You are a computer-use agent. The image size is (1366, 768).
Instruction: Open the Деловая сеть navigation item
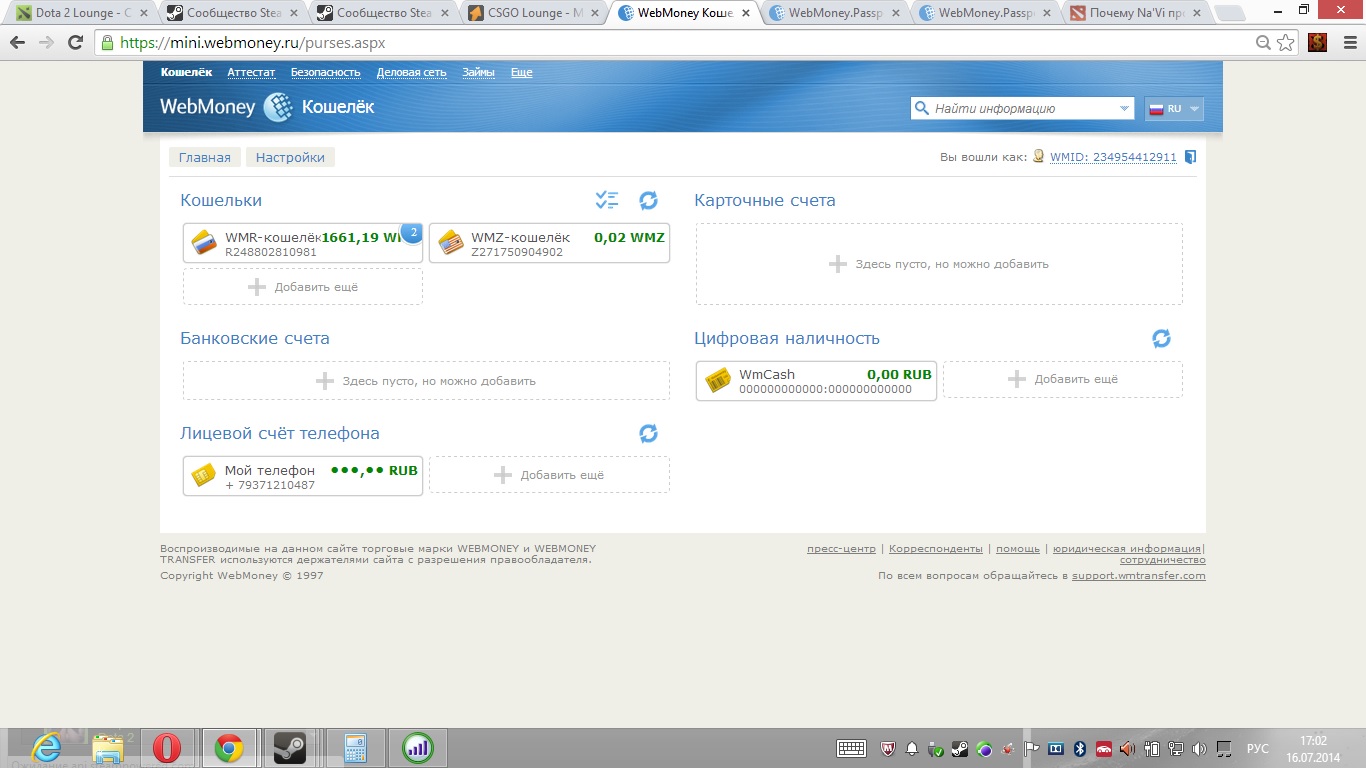(412, 72)
